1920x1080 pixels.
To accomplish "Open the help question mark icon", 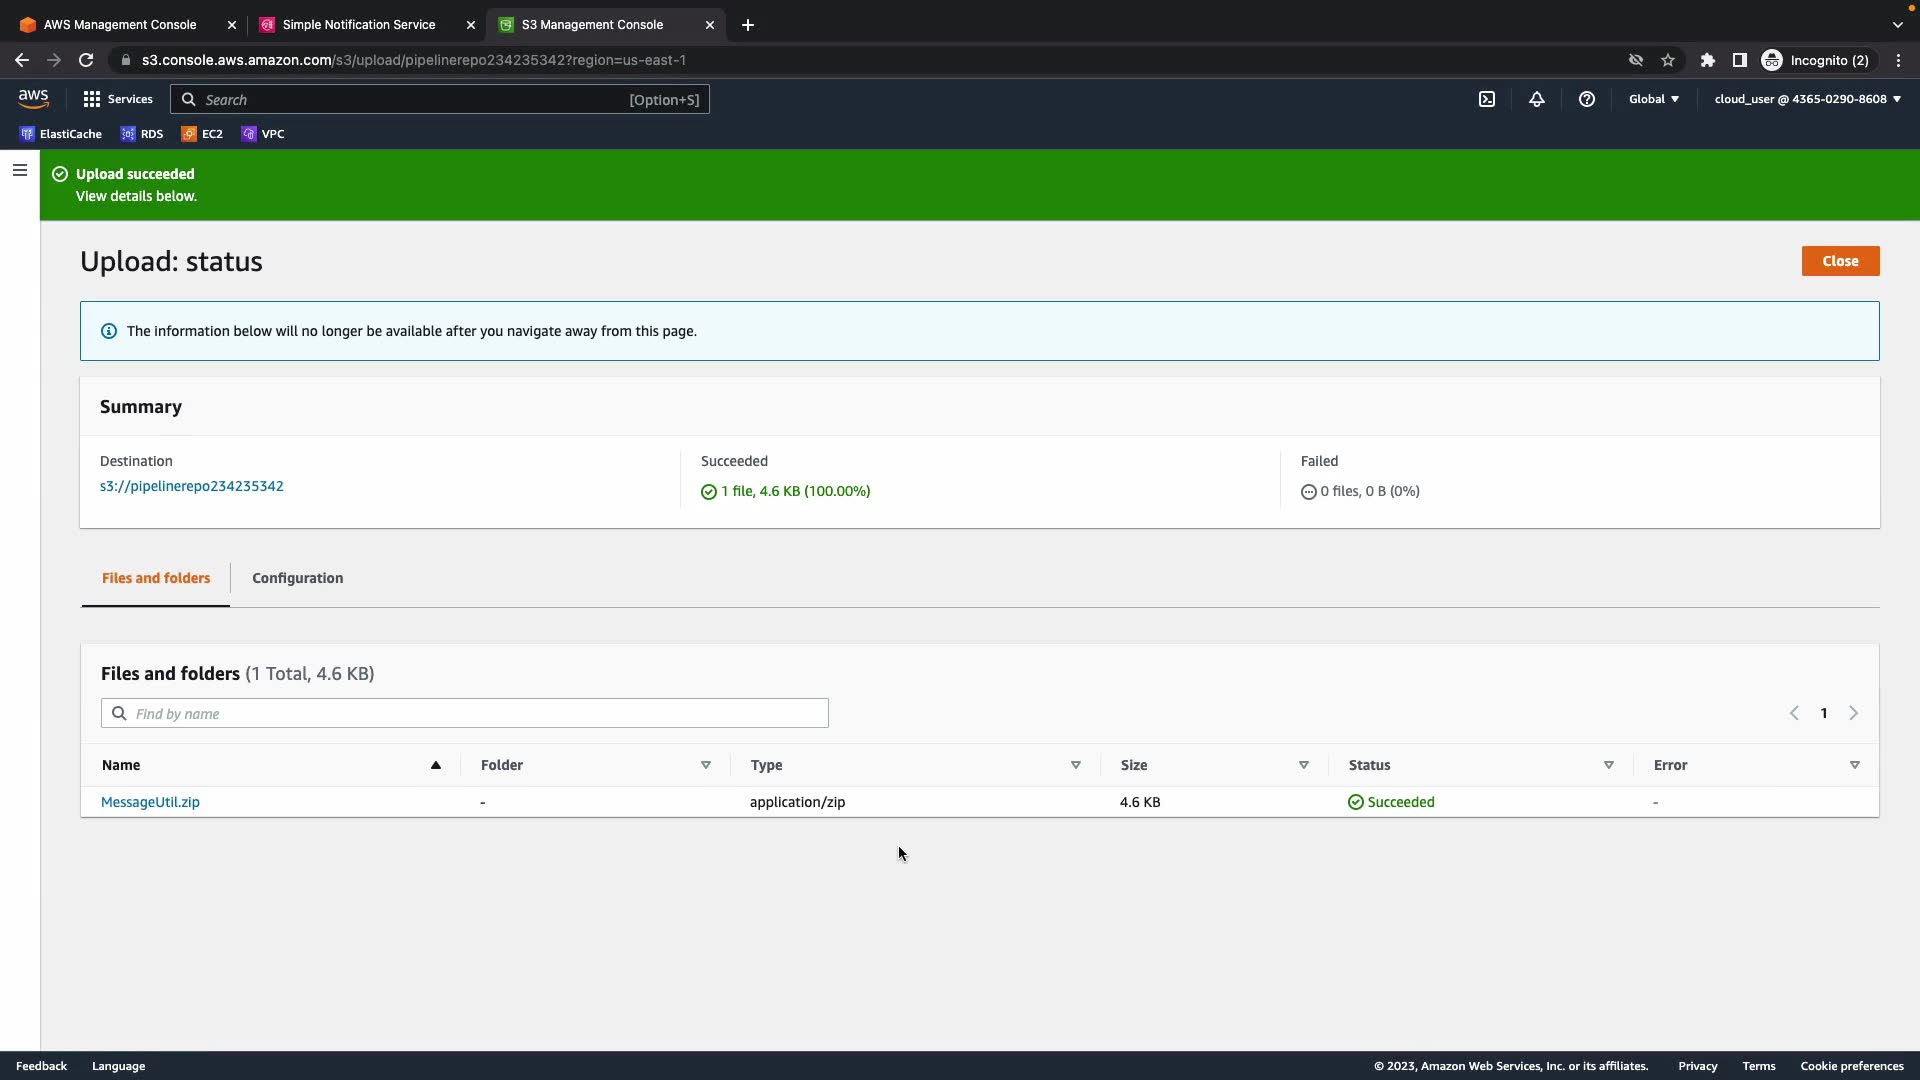I will pos(1587,99).
